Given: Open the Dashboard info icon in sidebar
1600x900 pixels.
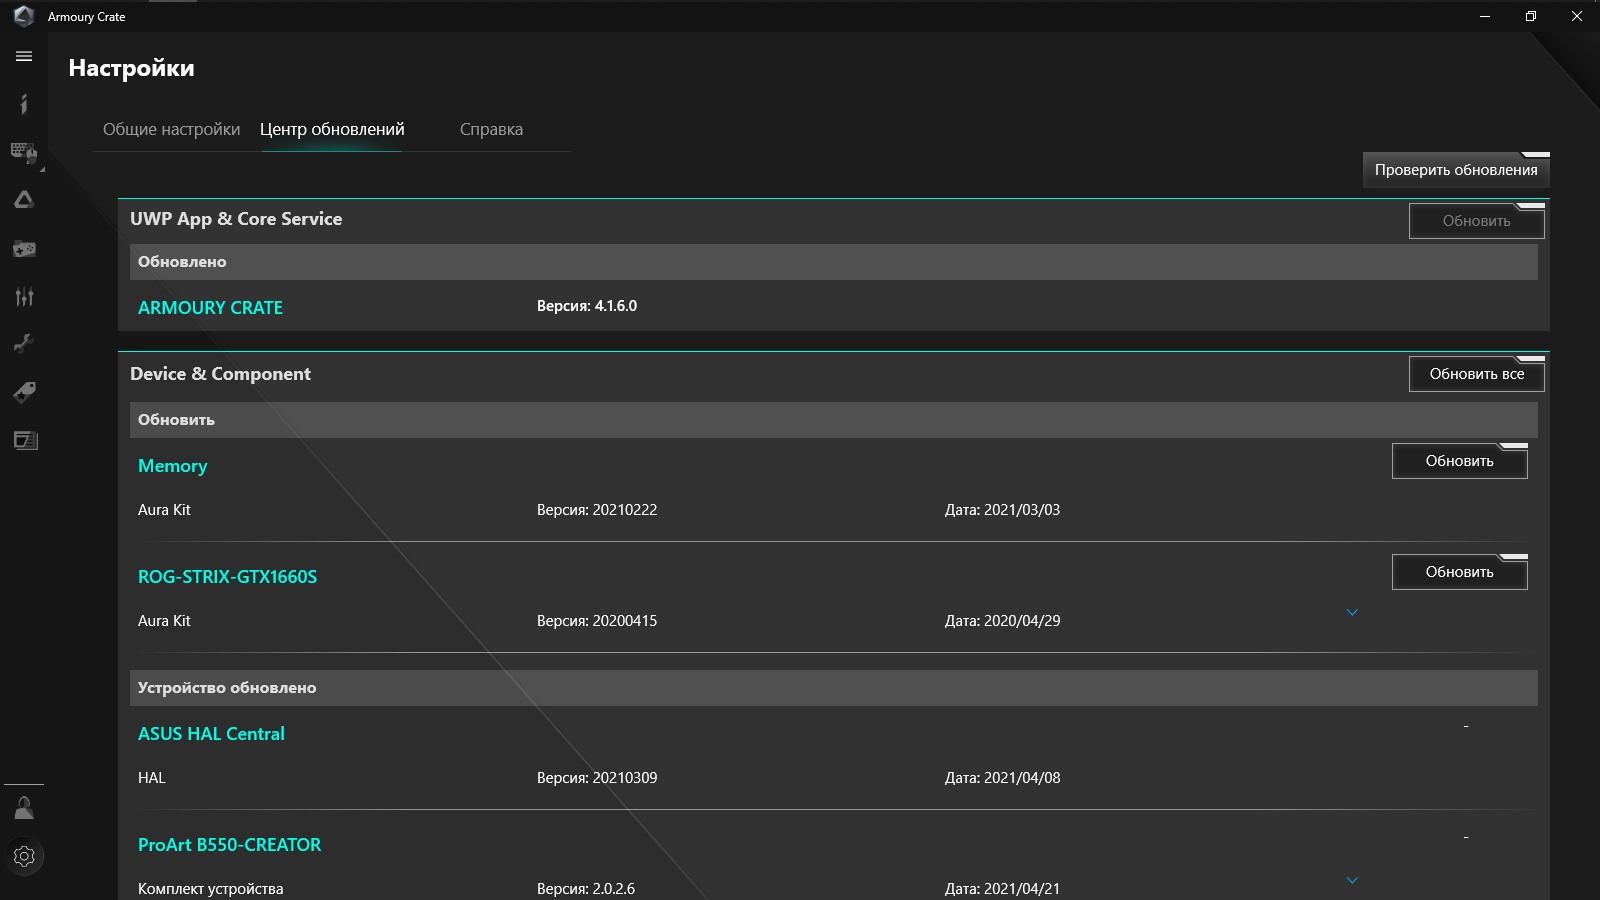Looking at the screenshot, I should (x=24, y=104).
